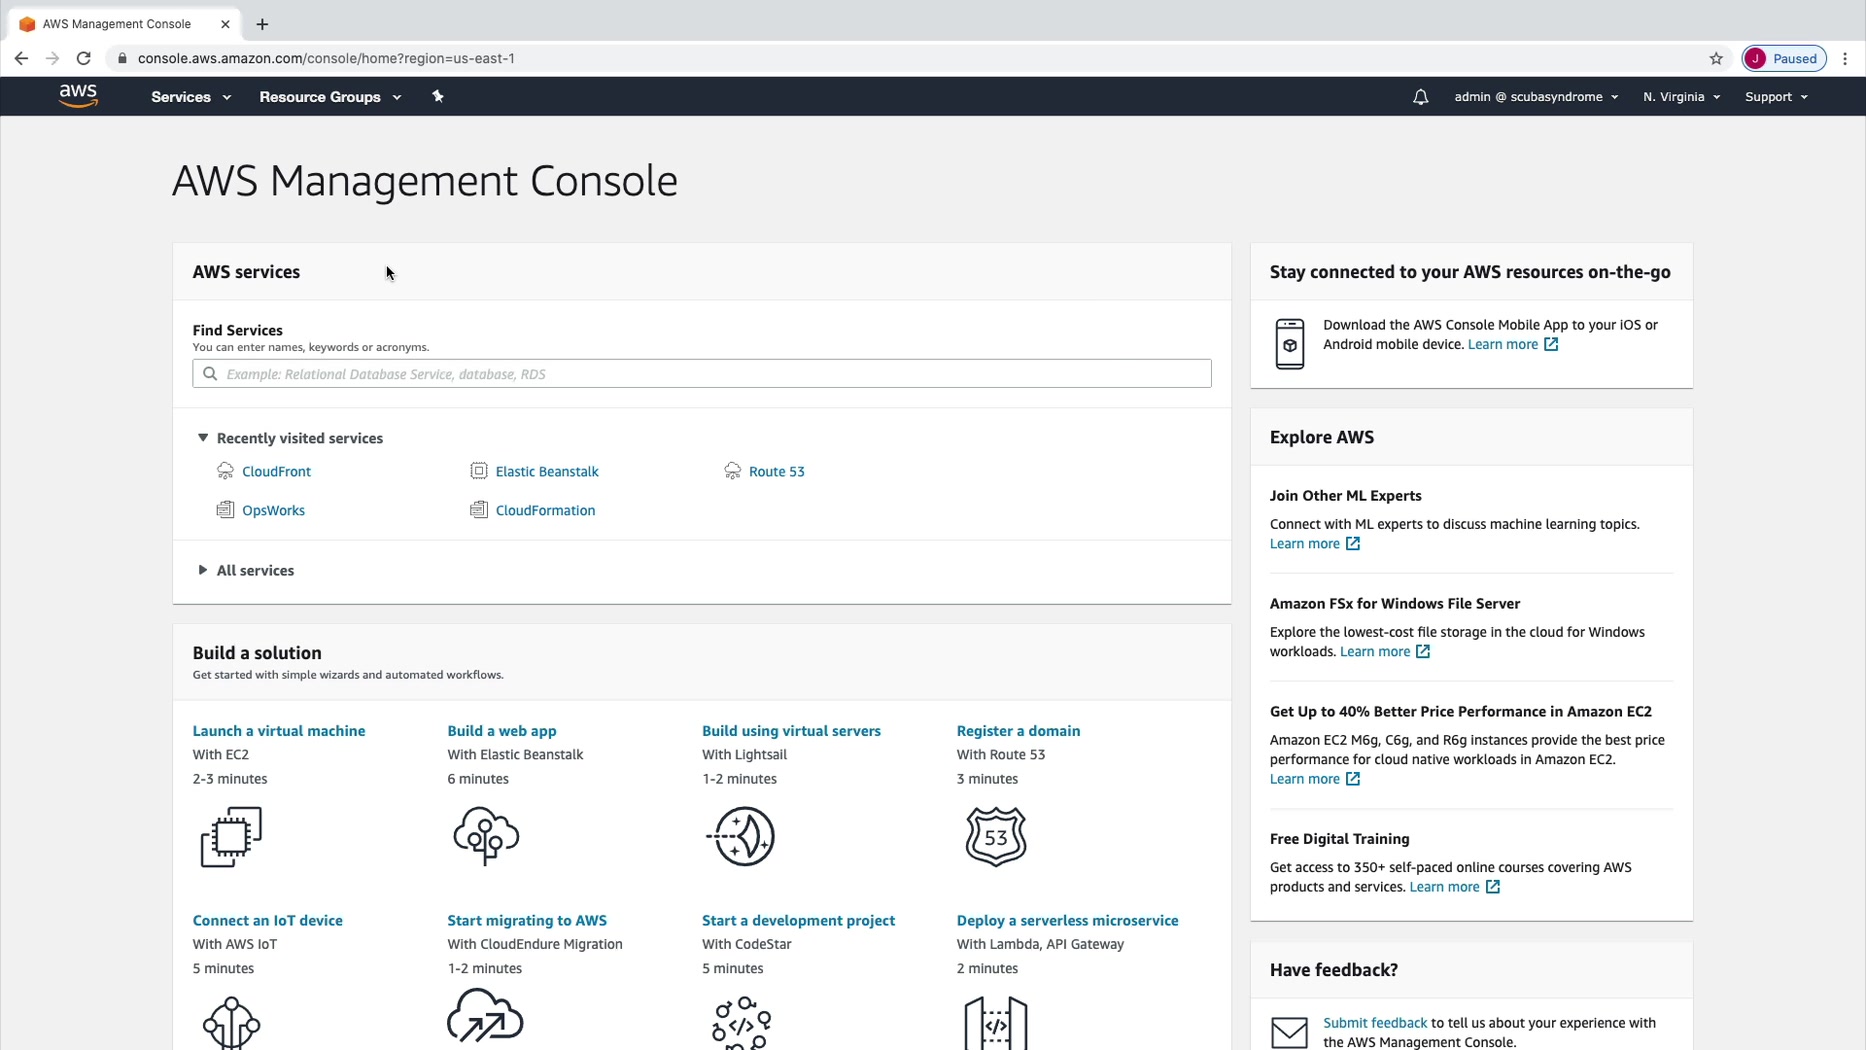Bookmark this page with the star icon

(x=1716, y=58)
